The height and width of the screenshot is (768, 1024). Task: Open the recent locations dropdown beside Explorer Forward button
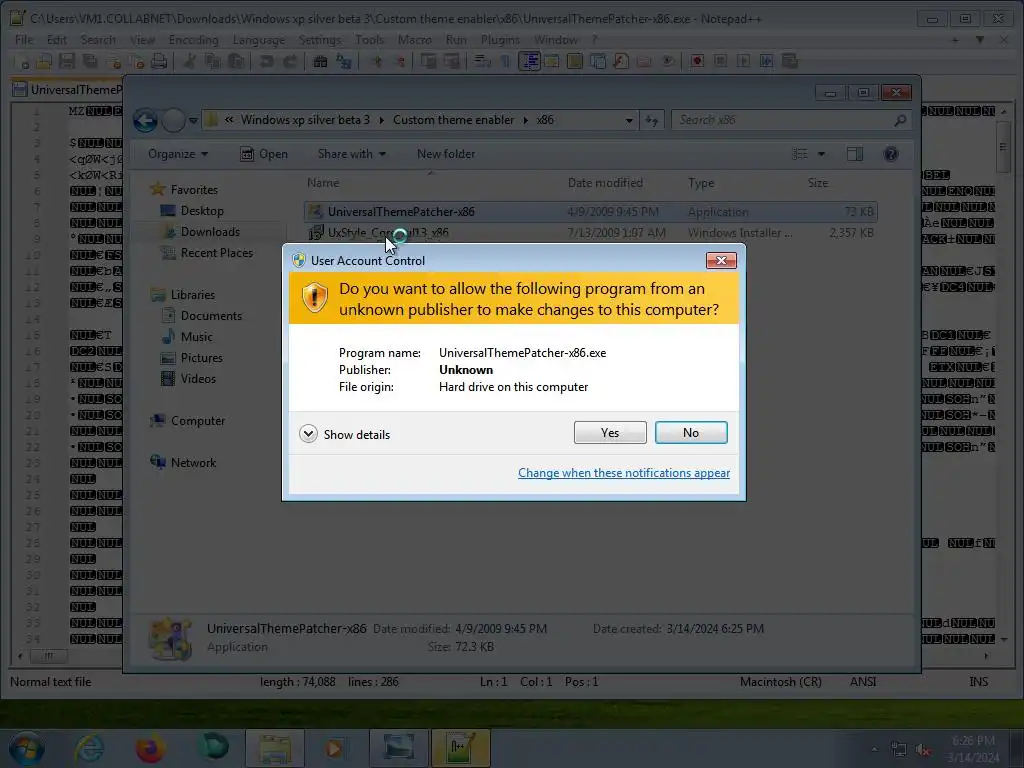(193, 121)
